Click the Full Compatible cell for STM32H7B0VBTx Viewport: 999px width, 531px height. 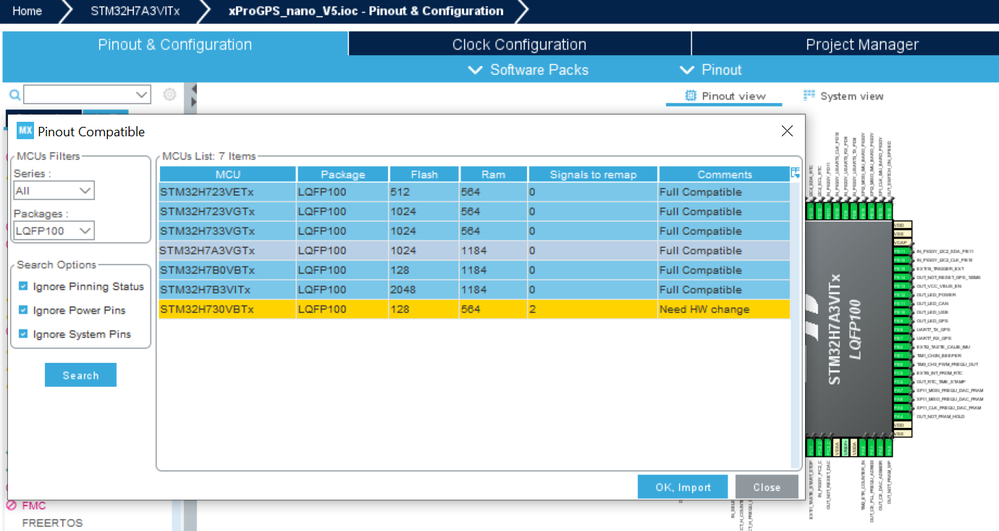(x=724, y=270)
